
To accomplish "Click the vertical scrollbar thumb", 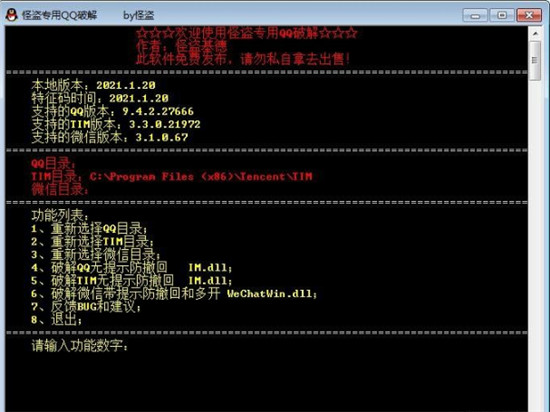I will point(535,61).
